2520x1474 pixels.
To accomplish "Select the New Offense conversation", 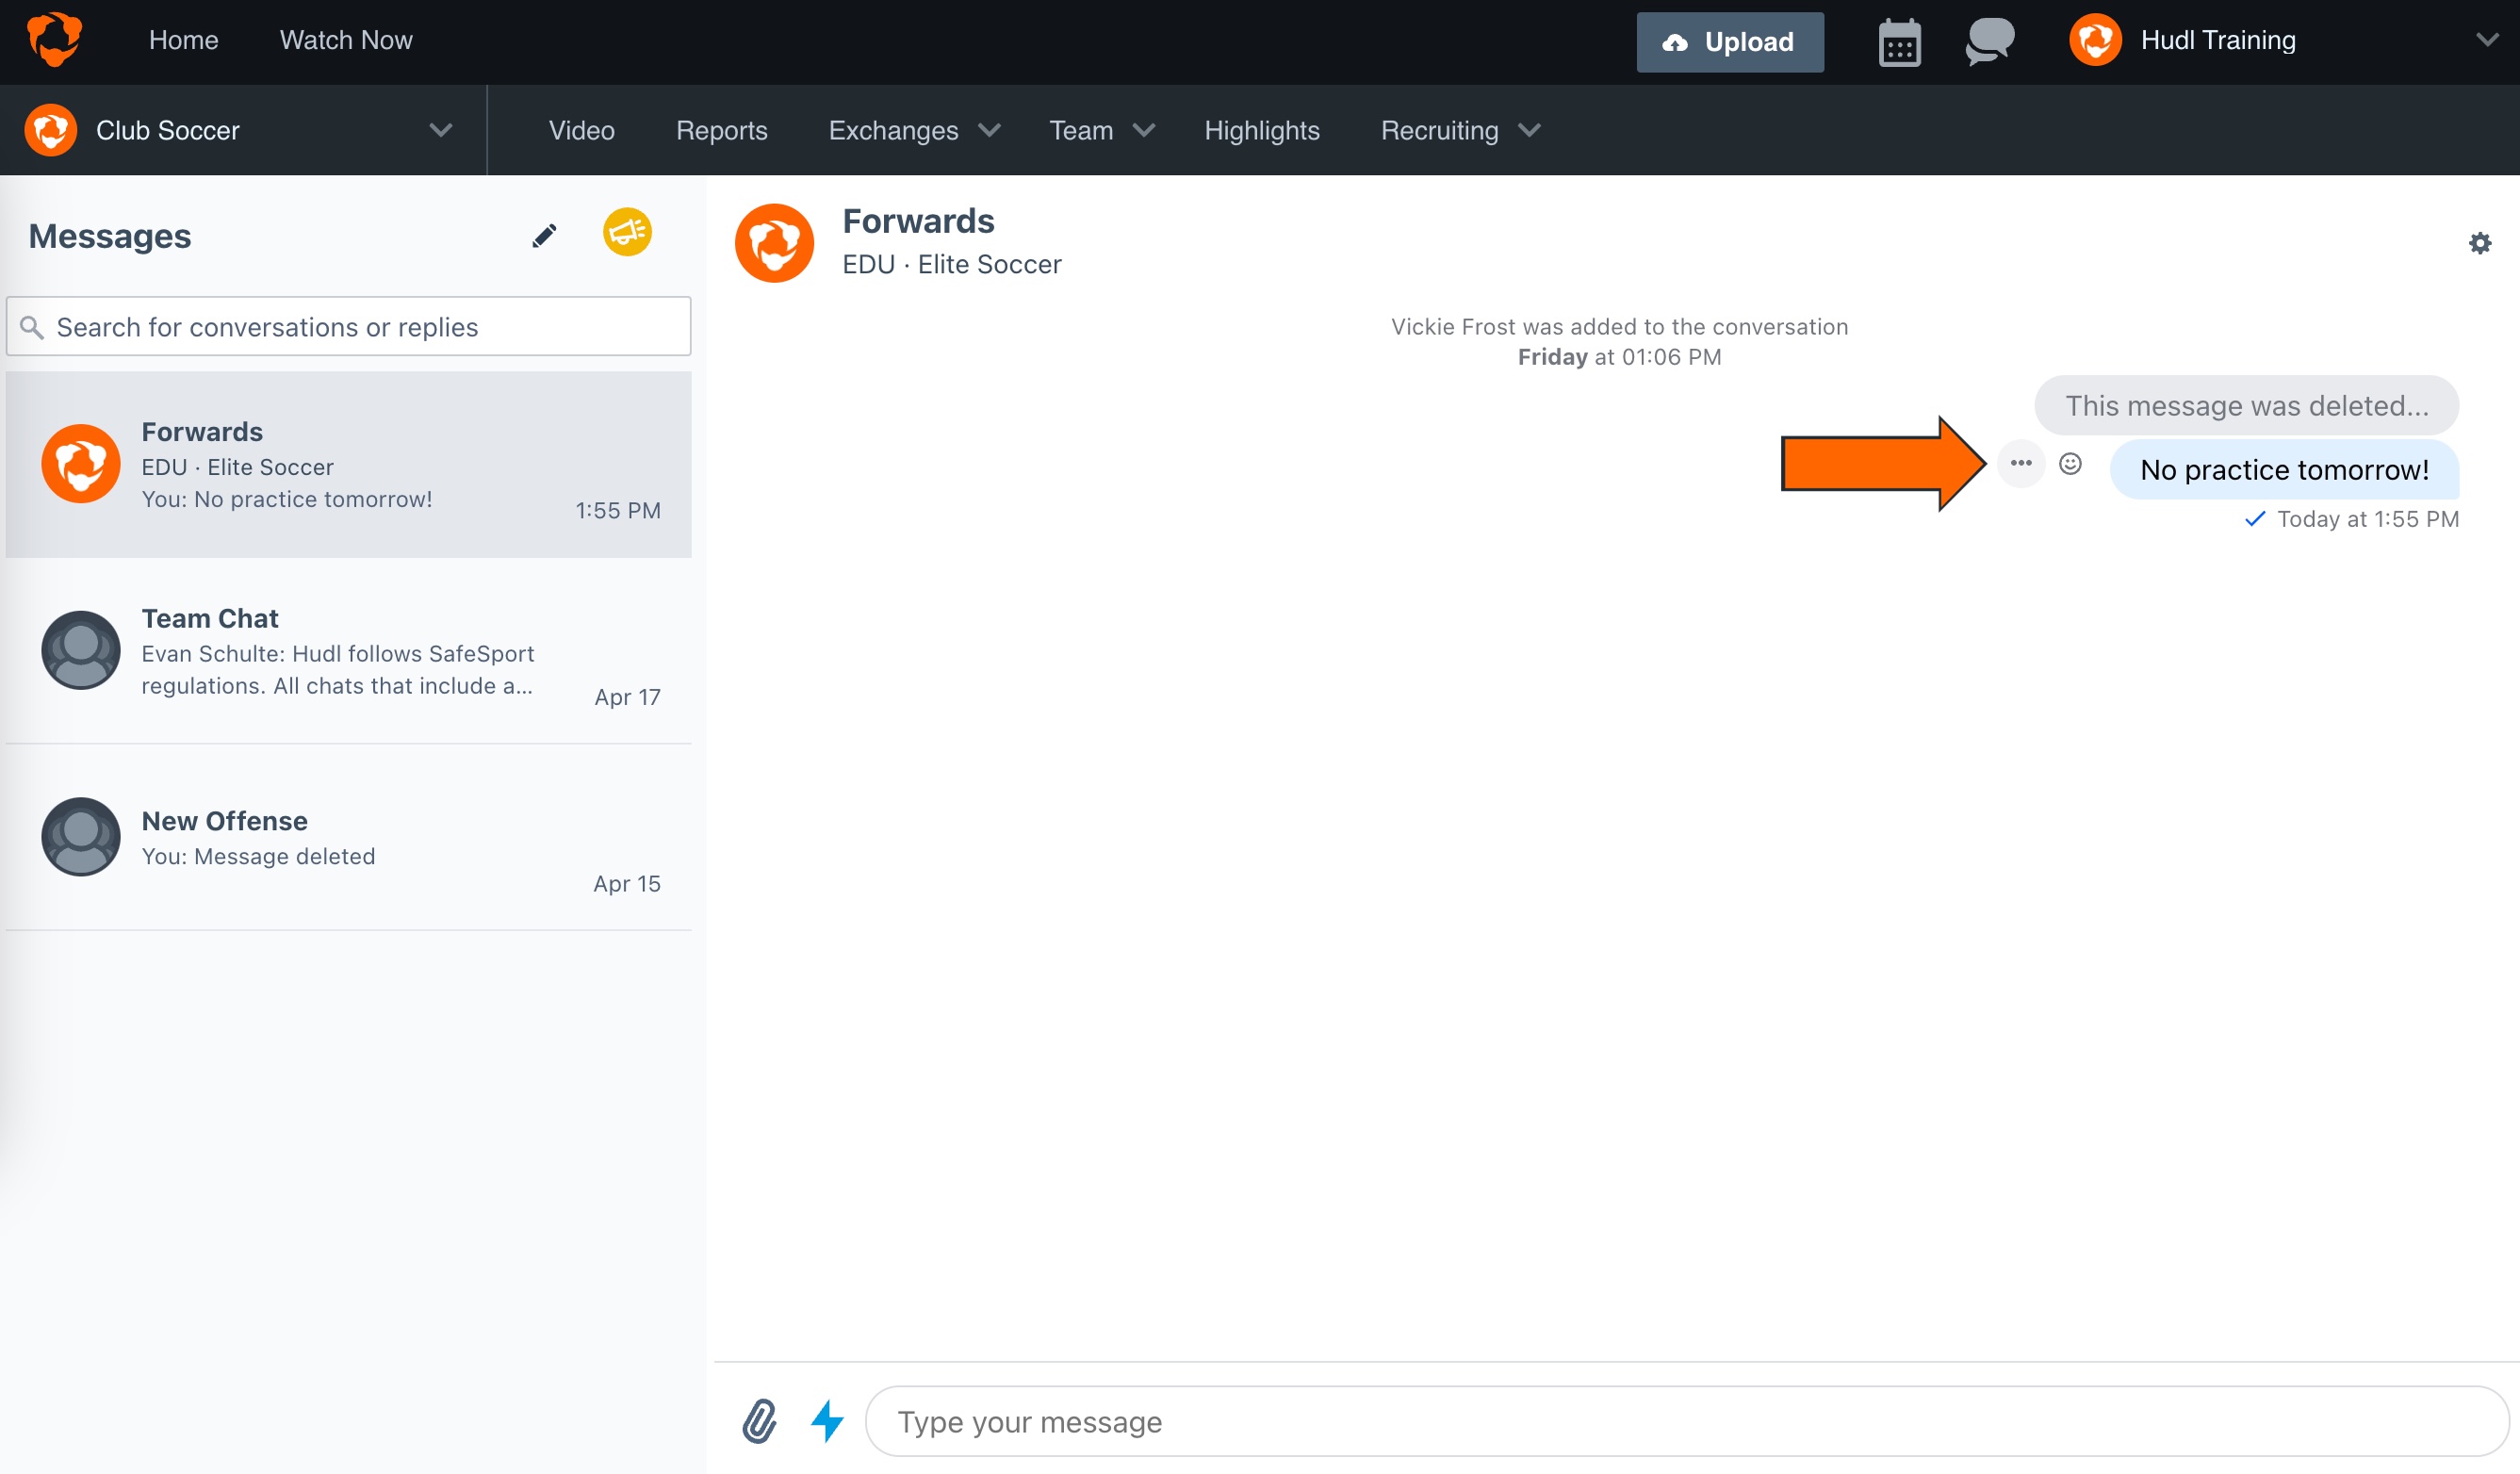I will [348, 838].
